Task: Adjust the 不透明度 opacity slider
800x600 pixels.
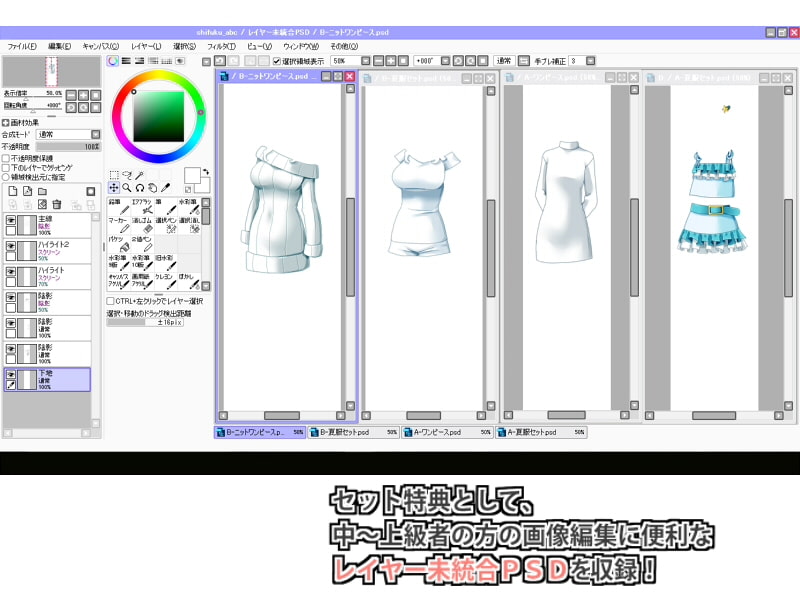Action: [68, 146]
